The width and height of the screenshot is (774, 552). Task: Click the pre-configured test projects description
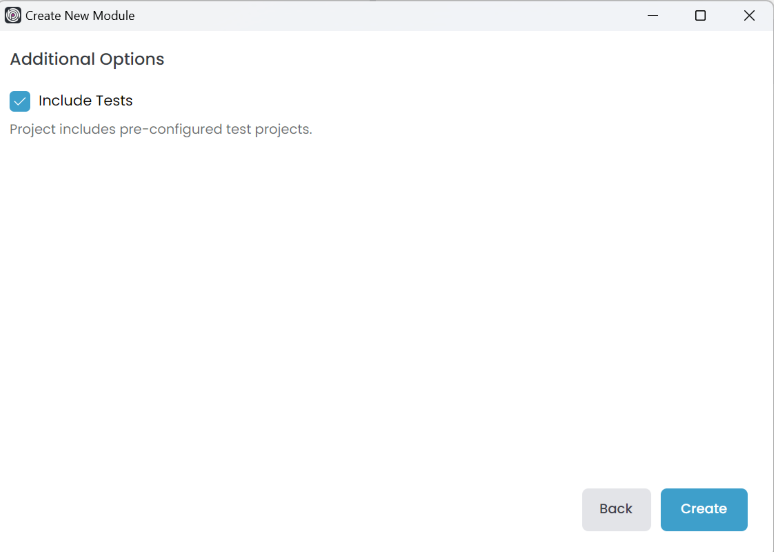pos(161,129)
